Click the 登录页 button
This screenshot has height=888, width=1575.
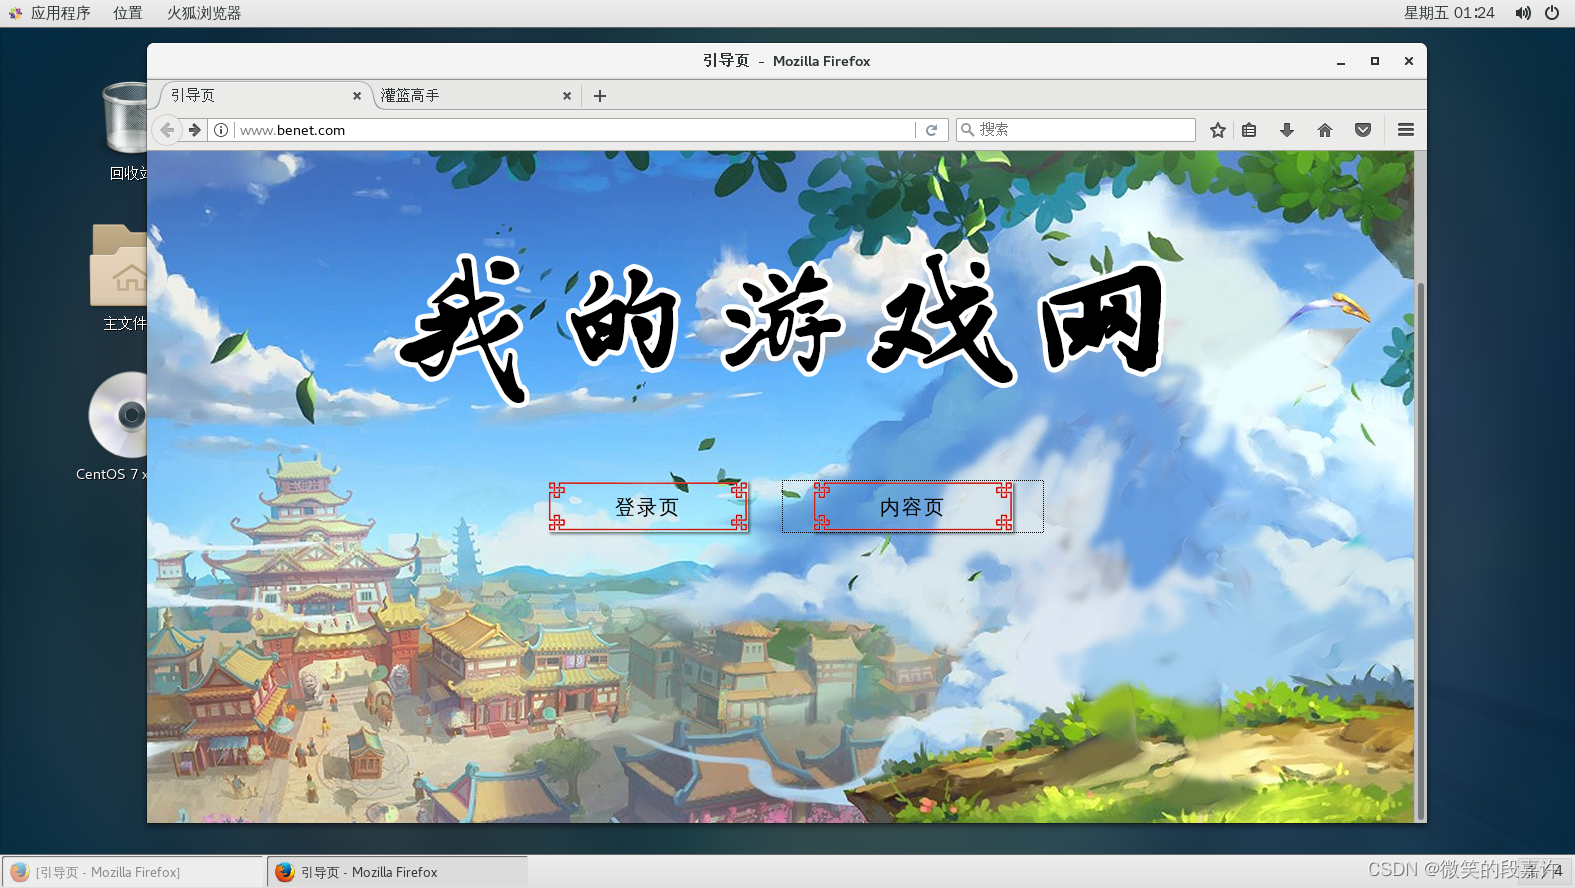tap(648, 507)
